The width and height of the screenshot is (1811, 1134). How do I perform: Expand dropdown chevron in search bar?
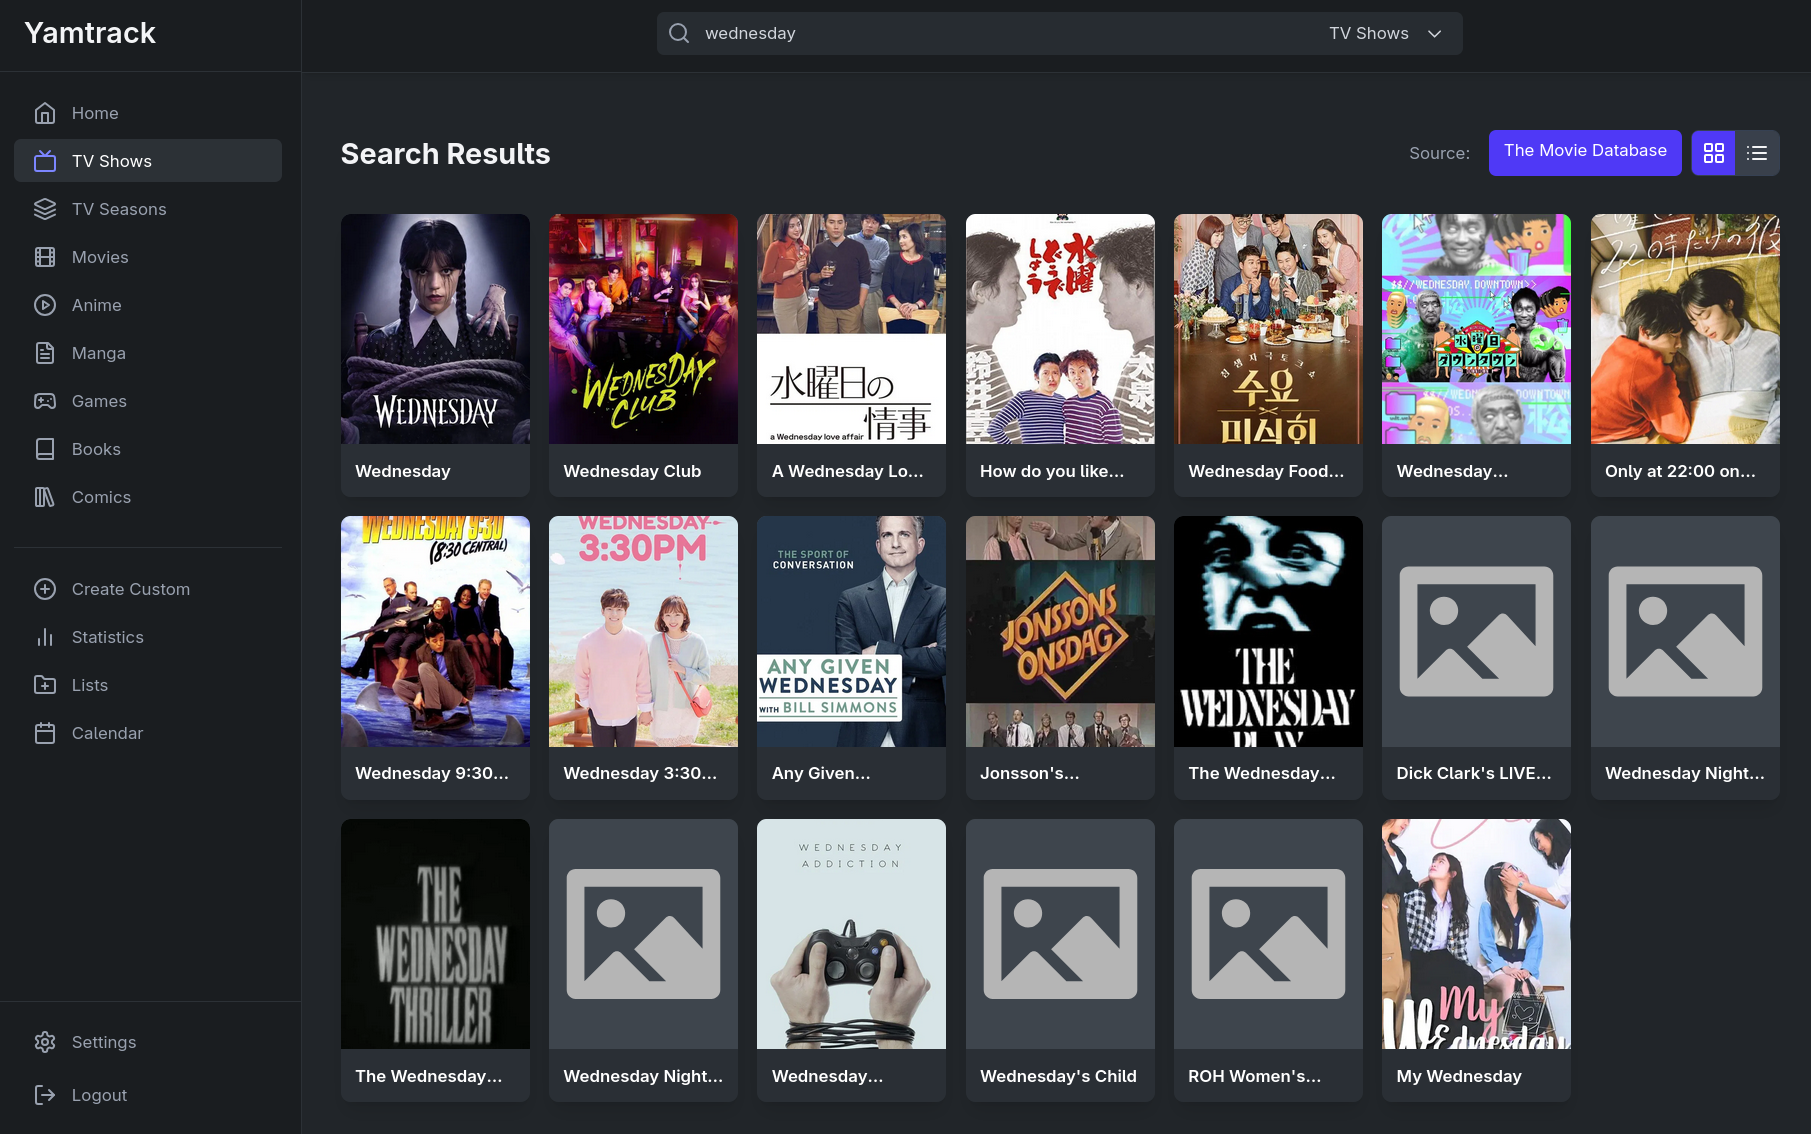(x=1435, y=33)
